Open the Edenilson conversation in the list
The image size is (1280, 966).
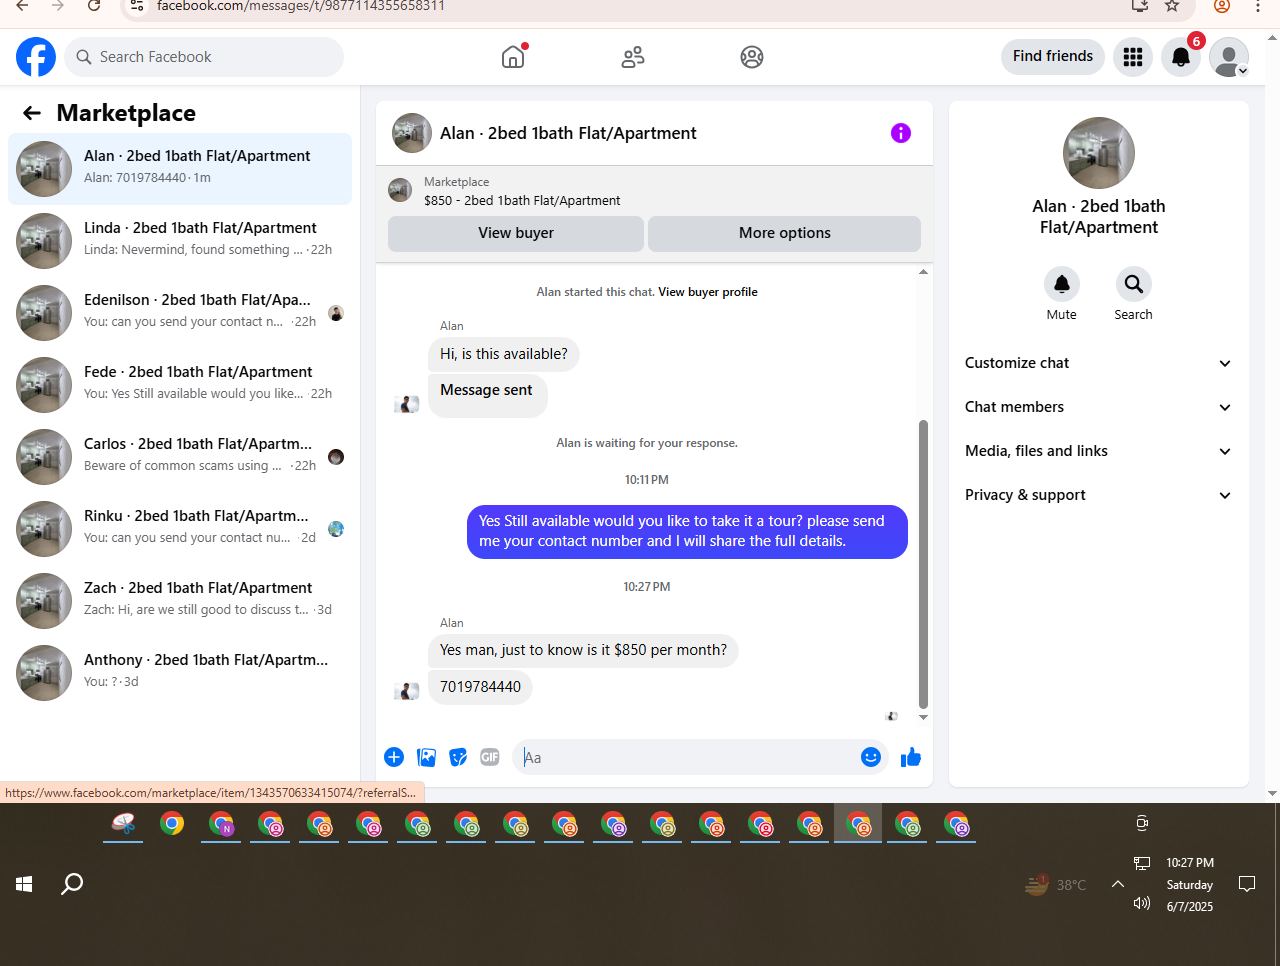tap(180, 313)
